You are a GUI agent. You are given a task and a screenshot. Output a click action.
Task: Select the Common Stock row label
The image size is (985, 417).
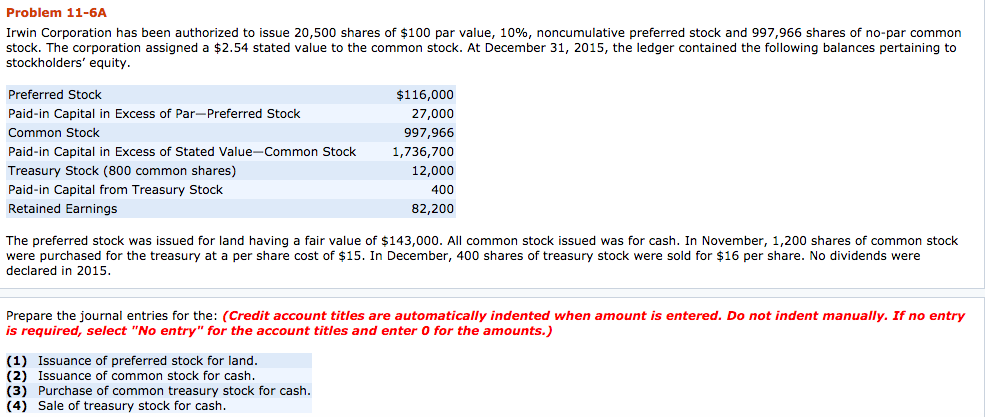click(x=54, y=133)
